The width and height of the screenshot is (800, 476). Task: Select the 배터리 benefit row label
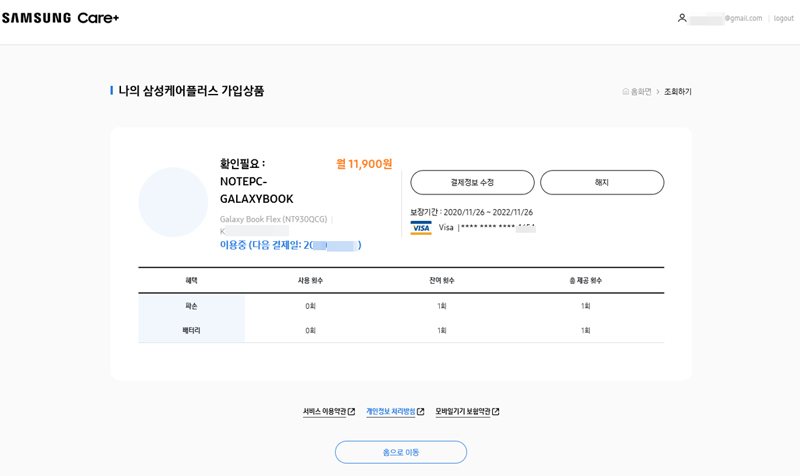[x=191, y=330]
